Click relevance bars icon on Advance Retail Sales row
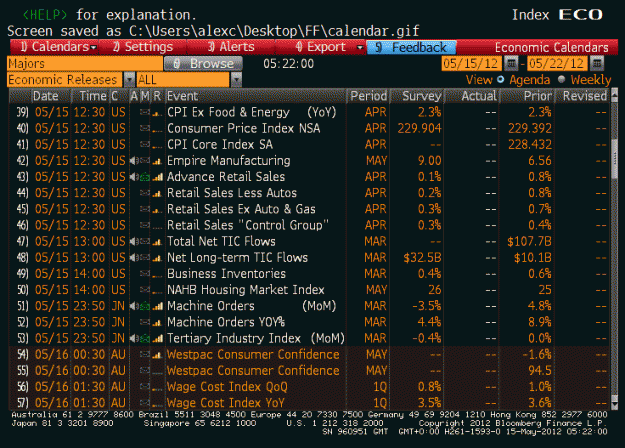Viewport: 625px width, 448px height. (x=157, y=177)
